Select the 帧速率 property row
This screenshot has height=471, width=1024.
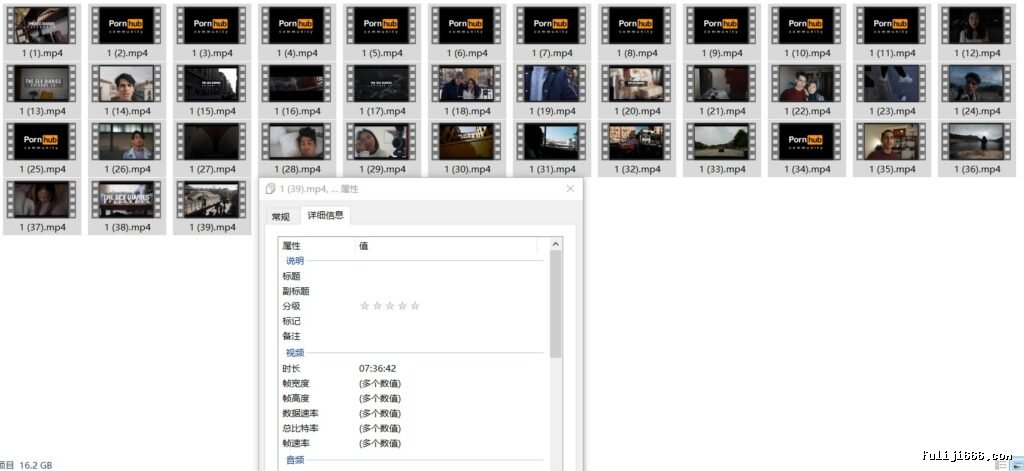click(x=412, y=444)
